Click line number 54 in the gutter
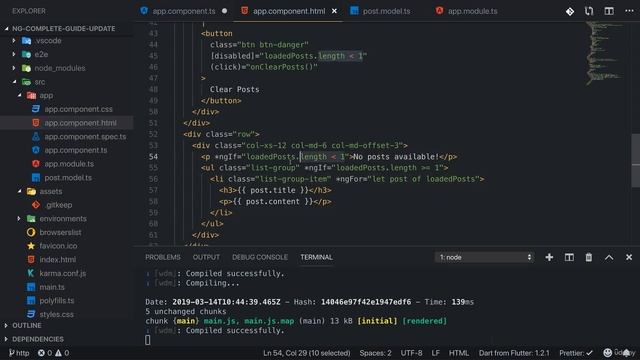Screen dimensions: 640x360 coord(153,157)
